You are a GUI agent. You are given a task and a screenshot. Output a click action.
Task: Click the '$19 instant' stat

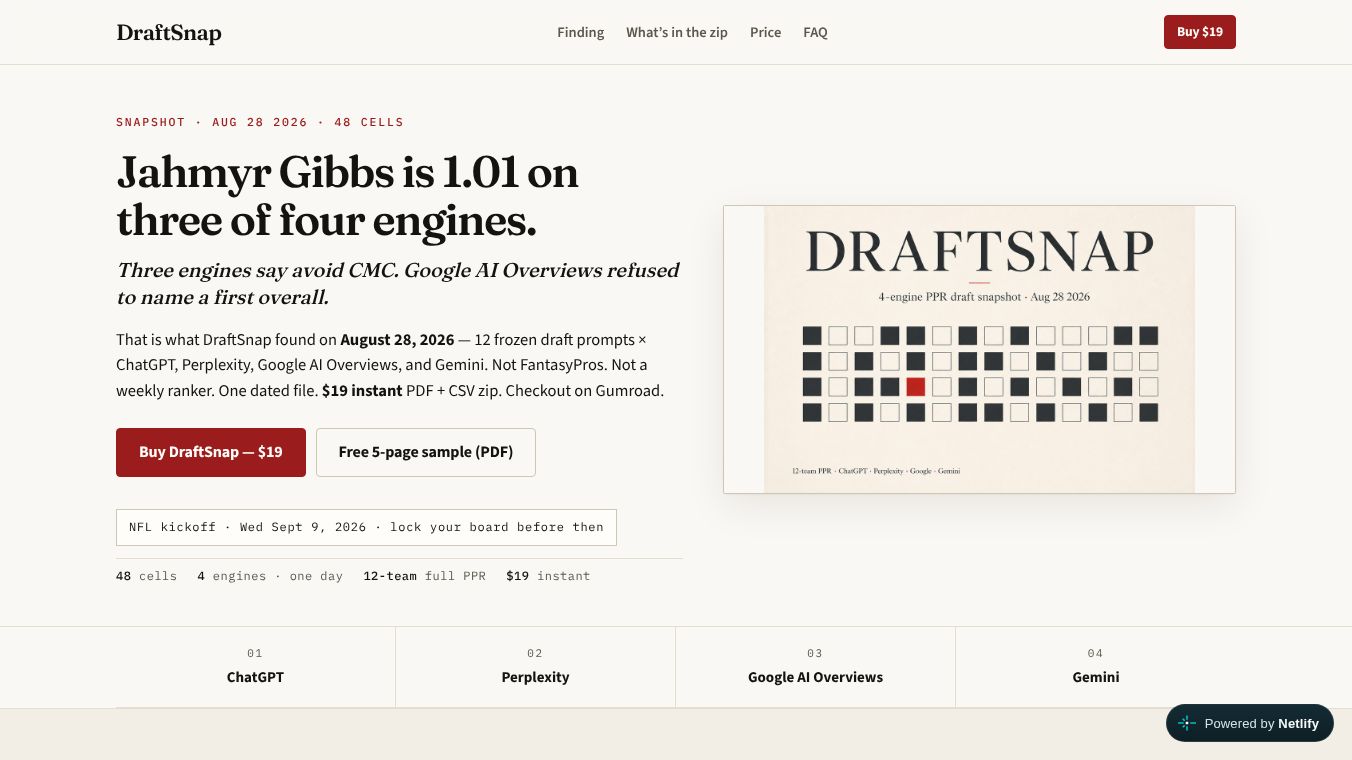(x=548, y=576)
